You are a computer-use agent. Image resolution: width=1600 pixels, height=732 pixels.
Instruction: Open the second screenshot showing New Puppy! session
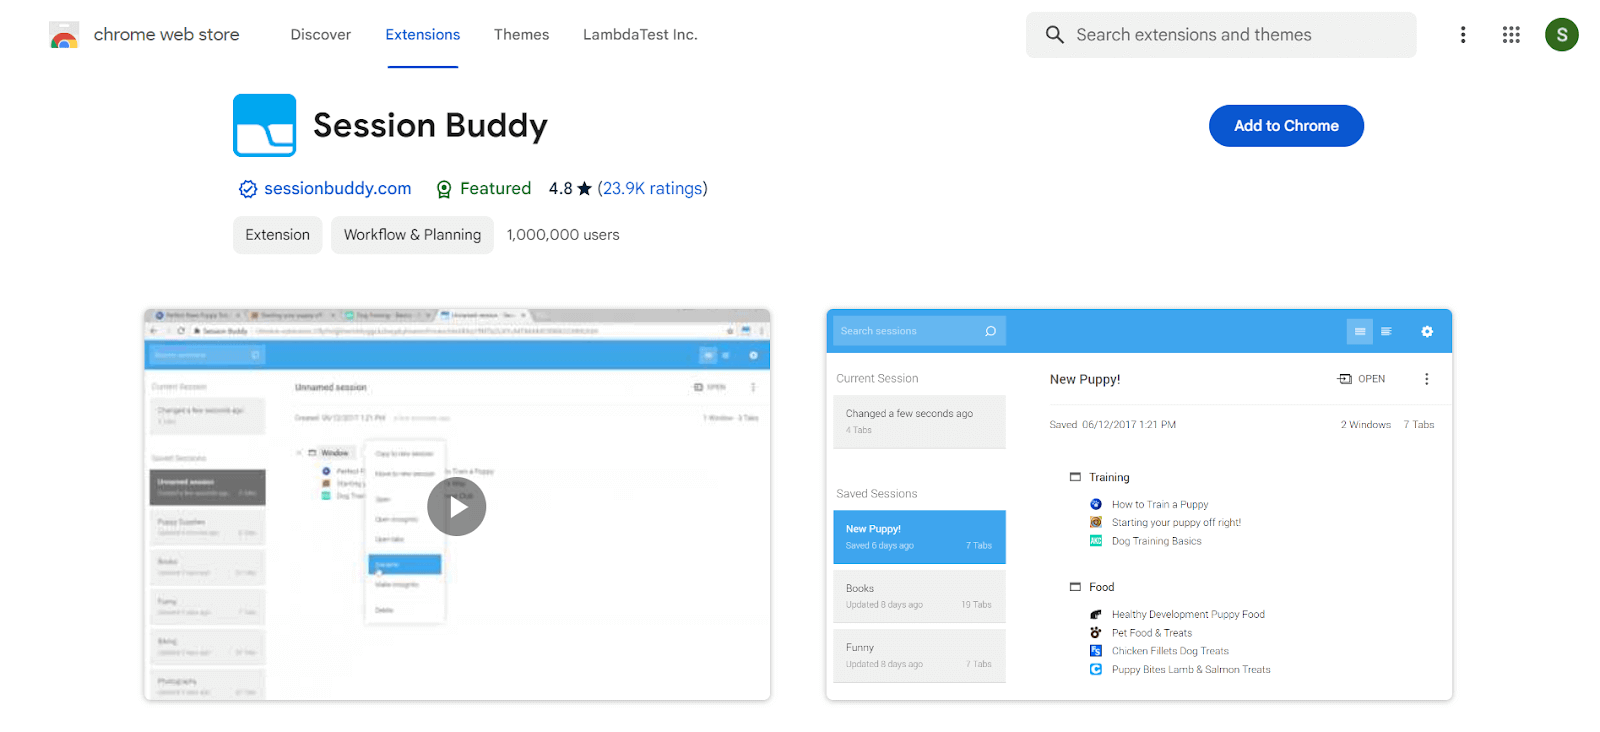pyautogui.click(x=1139, y=505)
